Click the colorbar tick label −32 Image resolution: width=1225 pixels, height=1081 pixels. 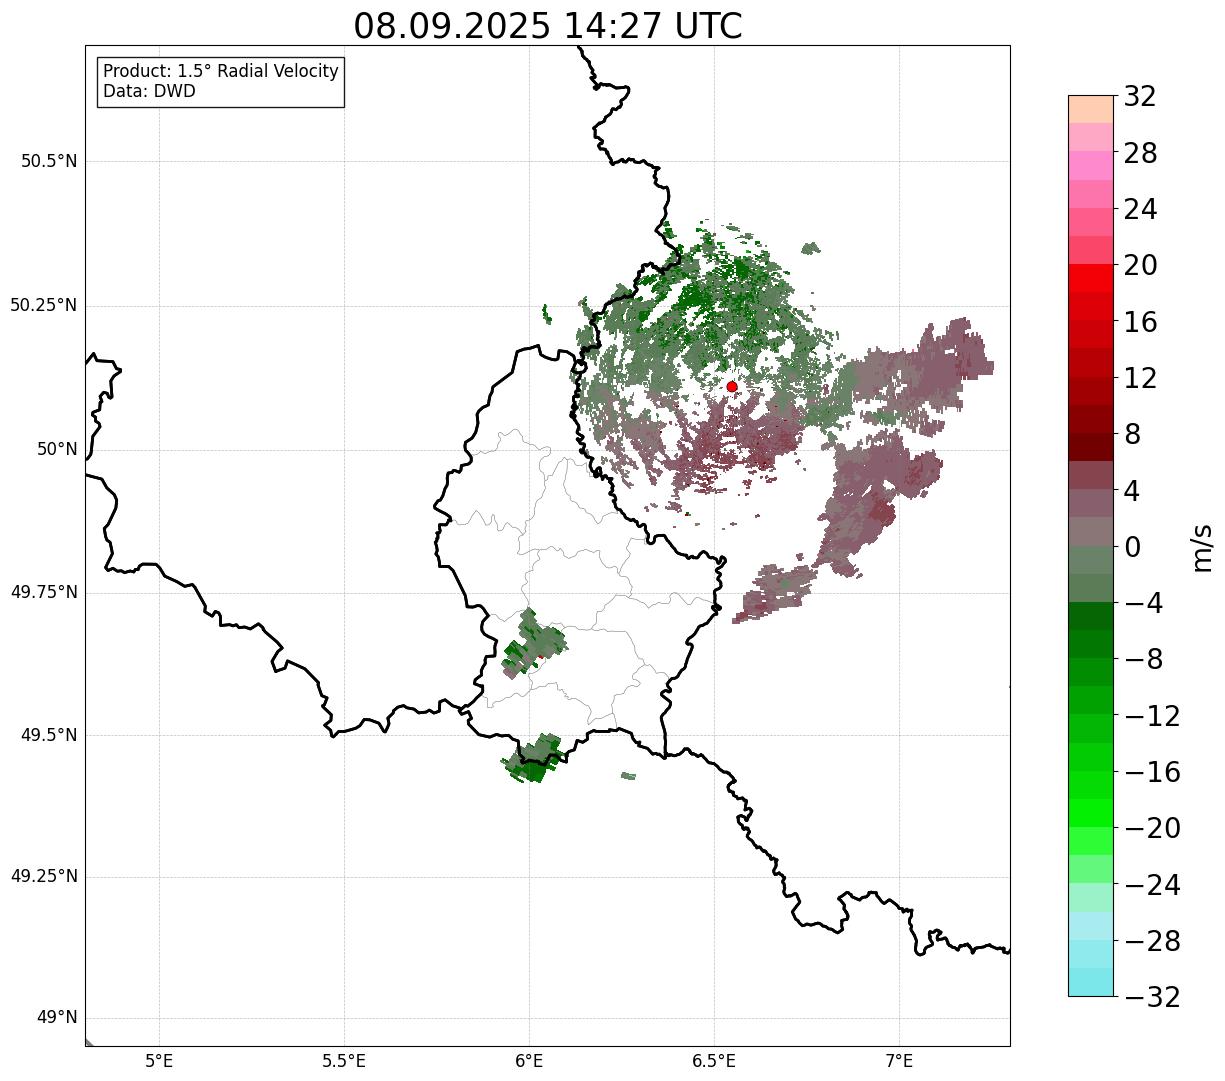(1152, 997)
